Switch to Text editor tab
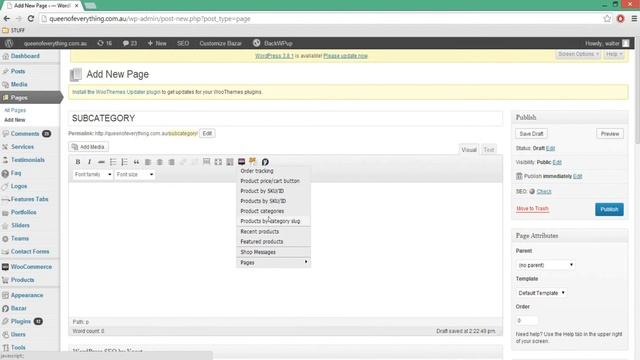The height and width of the screenshot is (360, 640). 489,149
